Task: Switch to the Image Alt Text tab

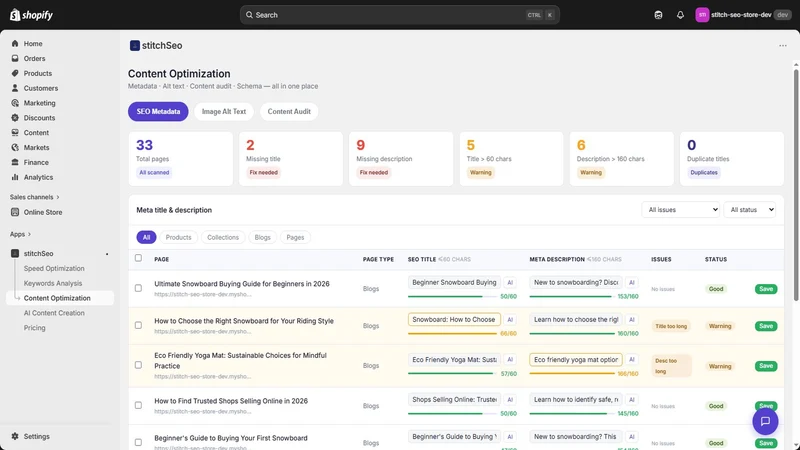Action: click(x=223, y=111)
